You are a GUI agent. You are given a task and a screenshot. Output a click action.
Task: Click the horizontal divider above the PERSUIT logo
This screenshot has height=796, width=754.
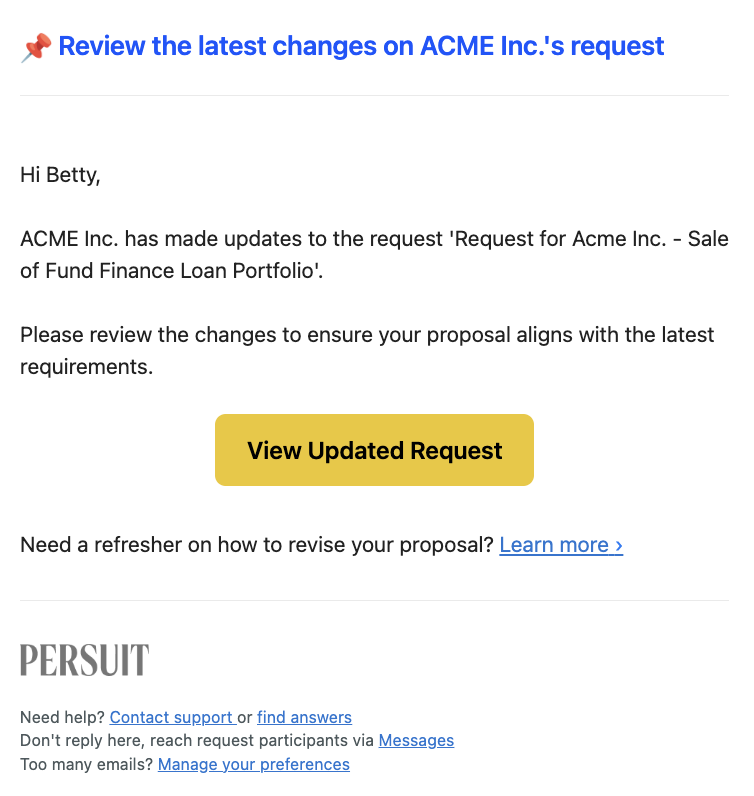[374, 601]
